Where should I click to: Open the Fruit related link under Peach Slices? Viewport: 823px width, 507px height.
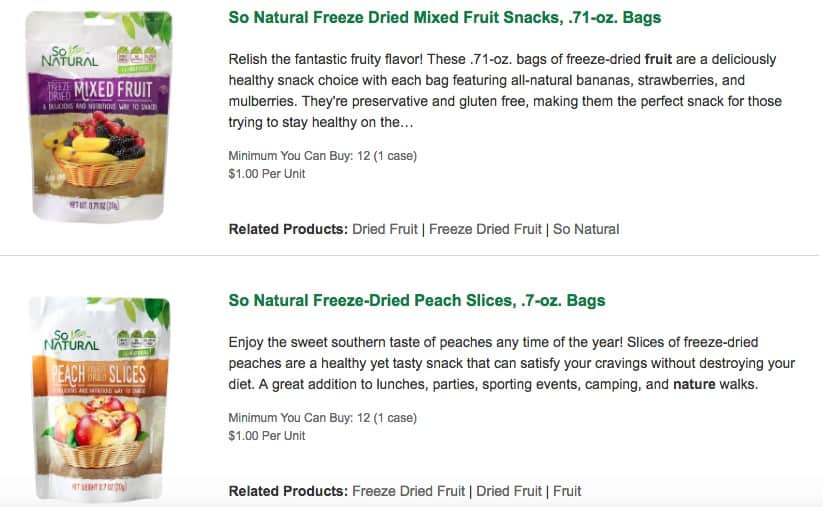pyautogui.click(x=567, y=491)
